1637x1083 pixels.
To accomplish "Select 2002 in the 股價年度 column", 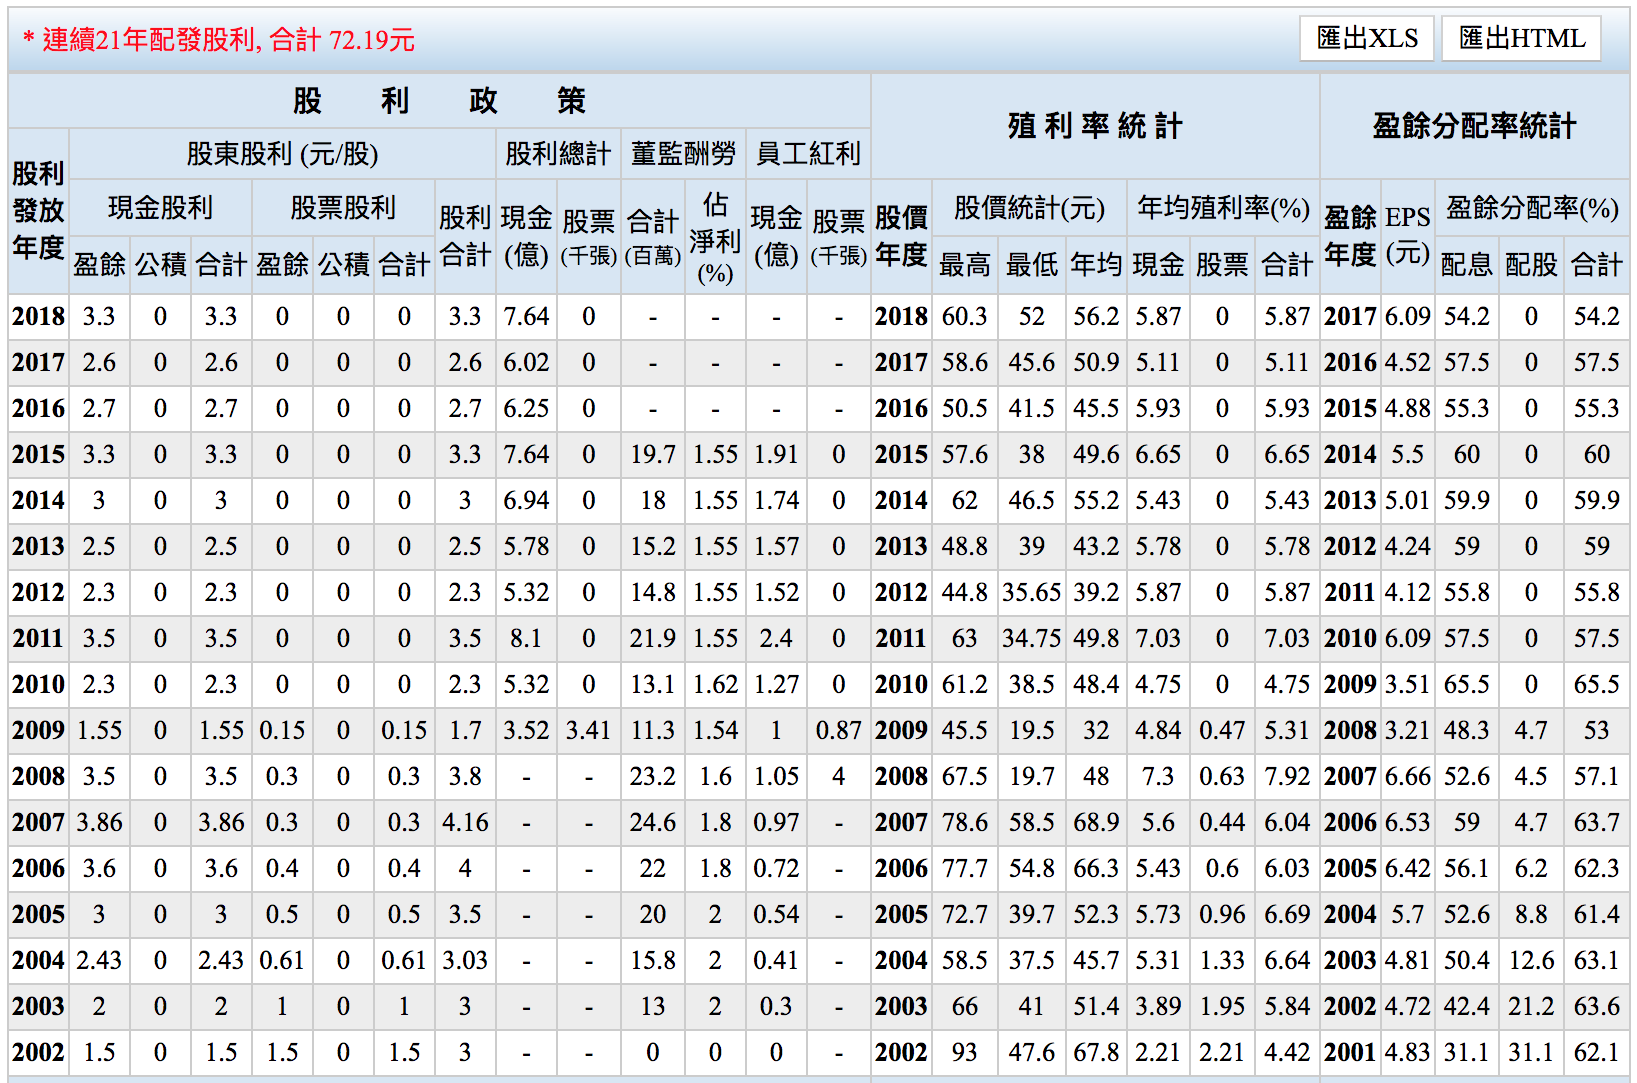I will 901,1053.
